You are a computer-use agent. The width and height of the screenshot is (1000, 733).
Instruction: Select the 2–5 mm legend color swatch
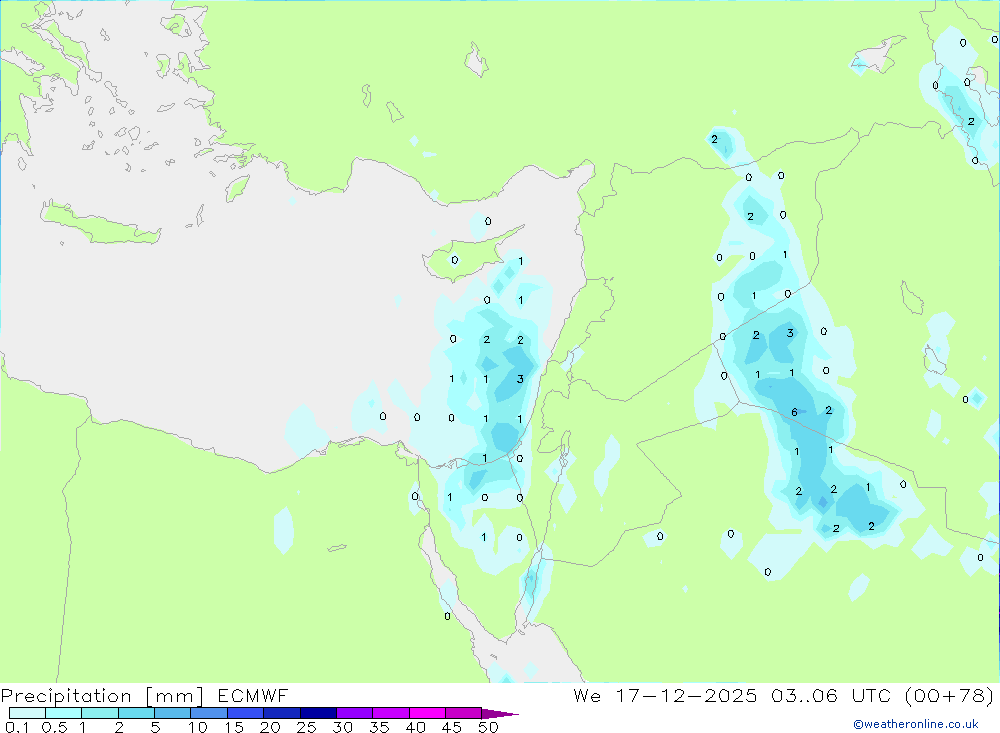pyautogui.click(x=136, y=713)
